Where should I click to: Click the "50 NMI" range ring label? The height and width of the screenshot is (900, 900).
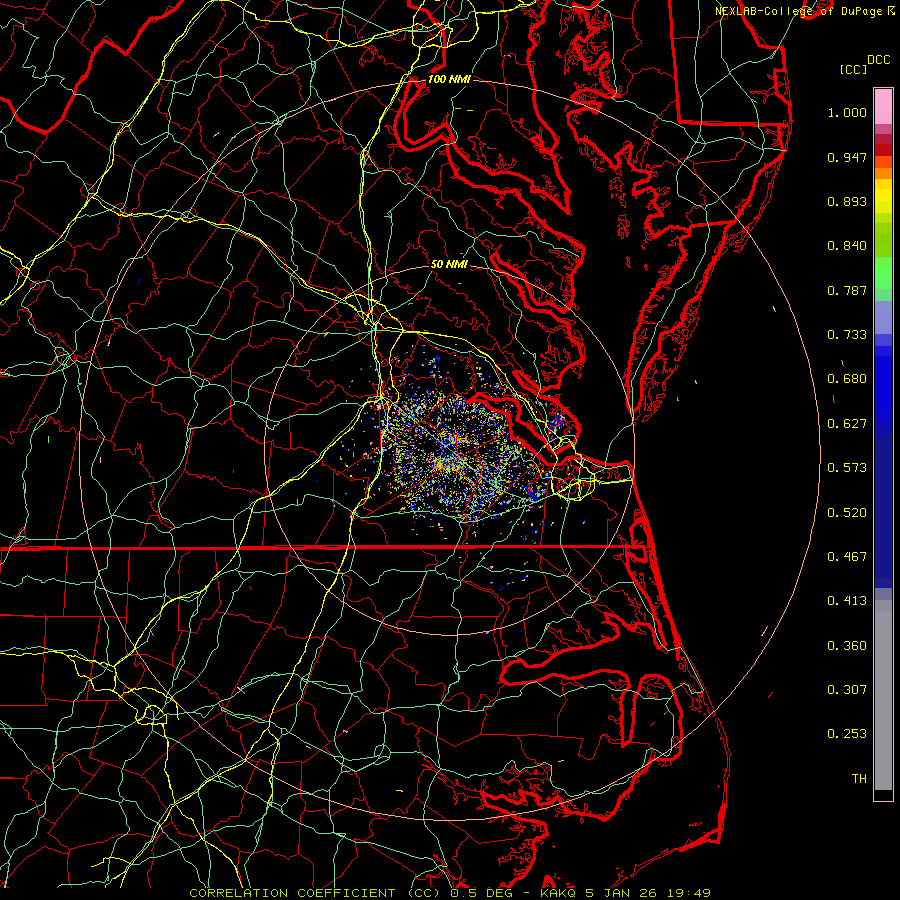coord(449,264)
